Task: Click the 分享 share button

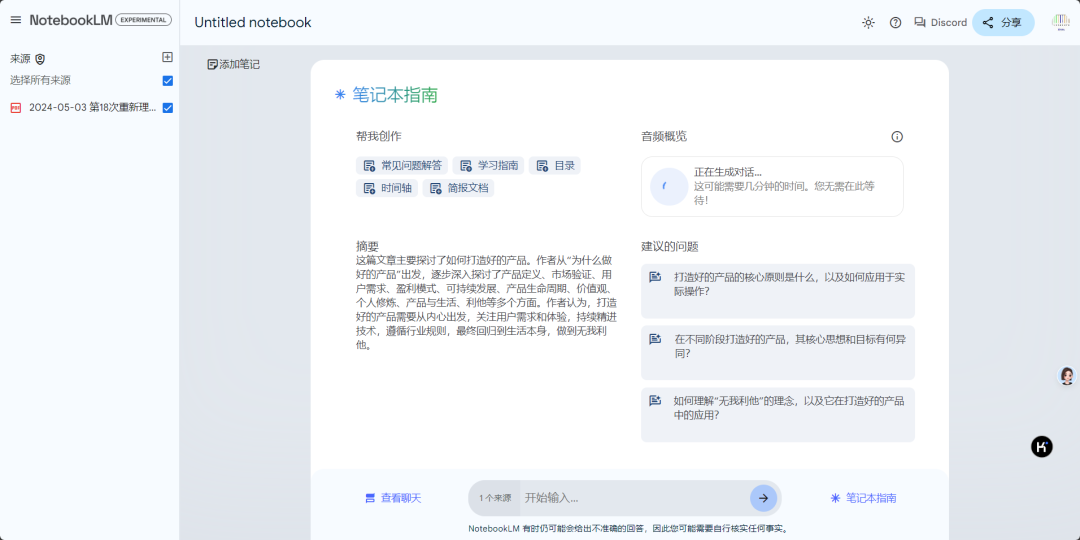Action: [x=1002, y=23]
